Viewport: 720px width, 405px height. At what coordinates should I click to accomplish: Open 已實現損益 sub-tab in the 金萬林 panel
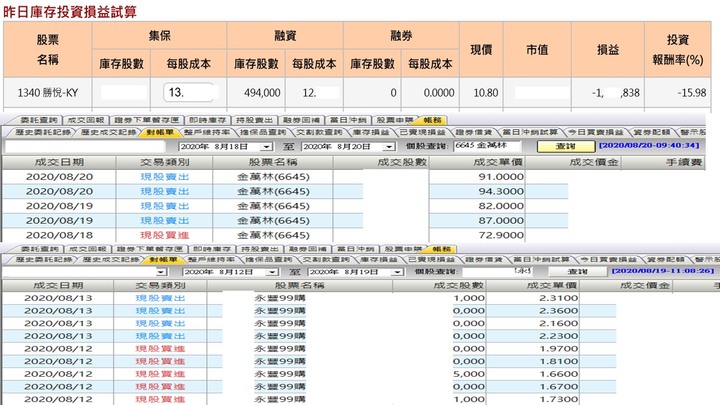(422, 132)
